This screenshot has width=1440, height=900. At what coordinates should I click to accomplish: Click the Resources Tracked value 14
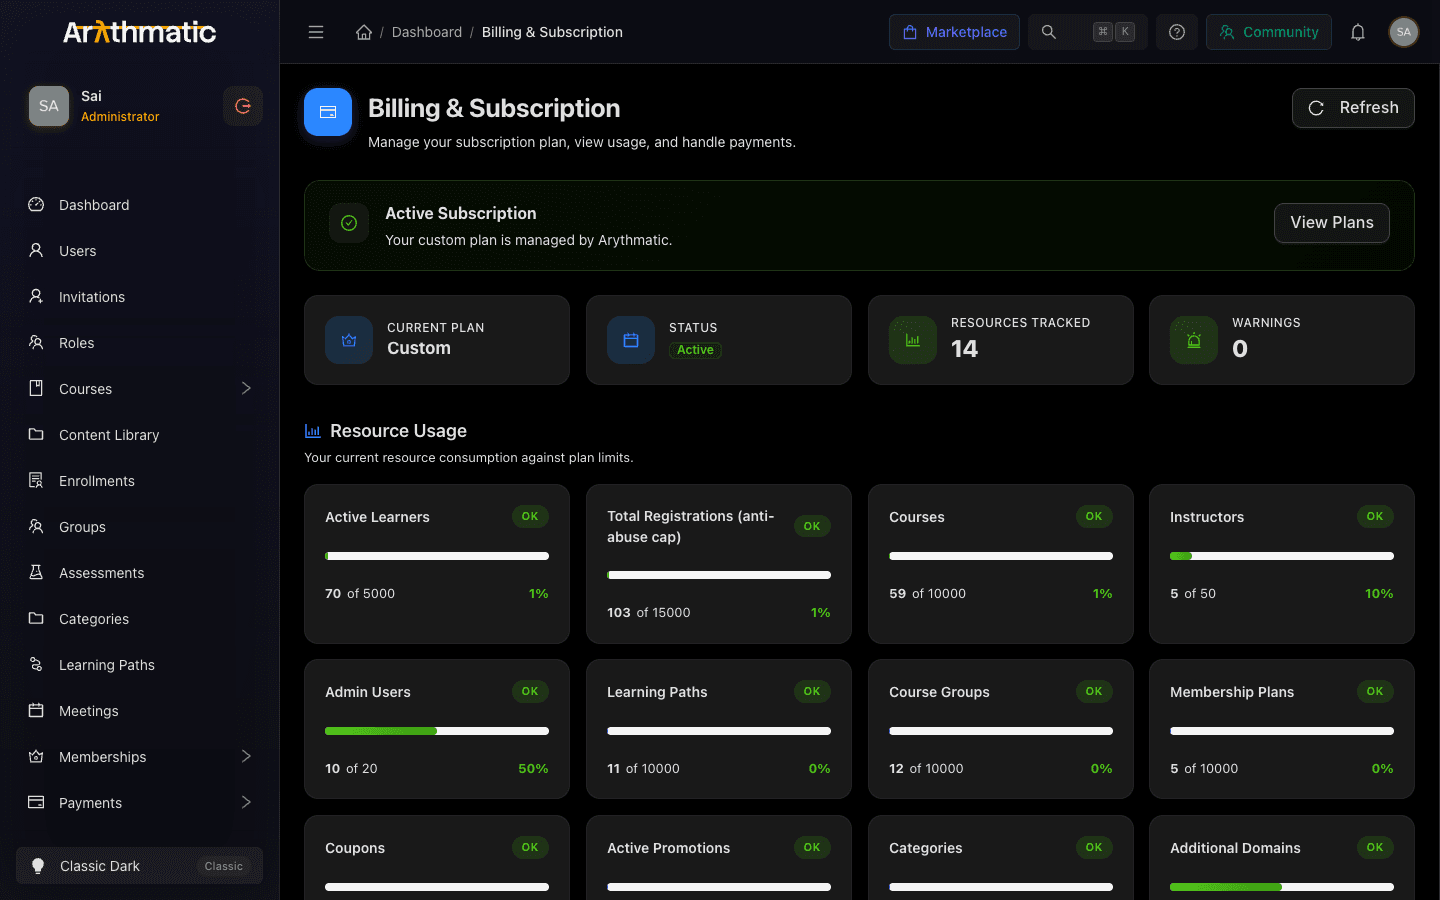coord(964,349)
